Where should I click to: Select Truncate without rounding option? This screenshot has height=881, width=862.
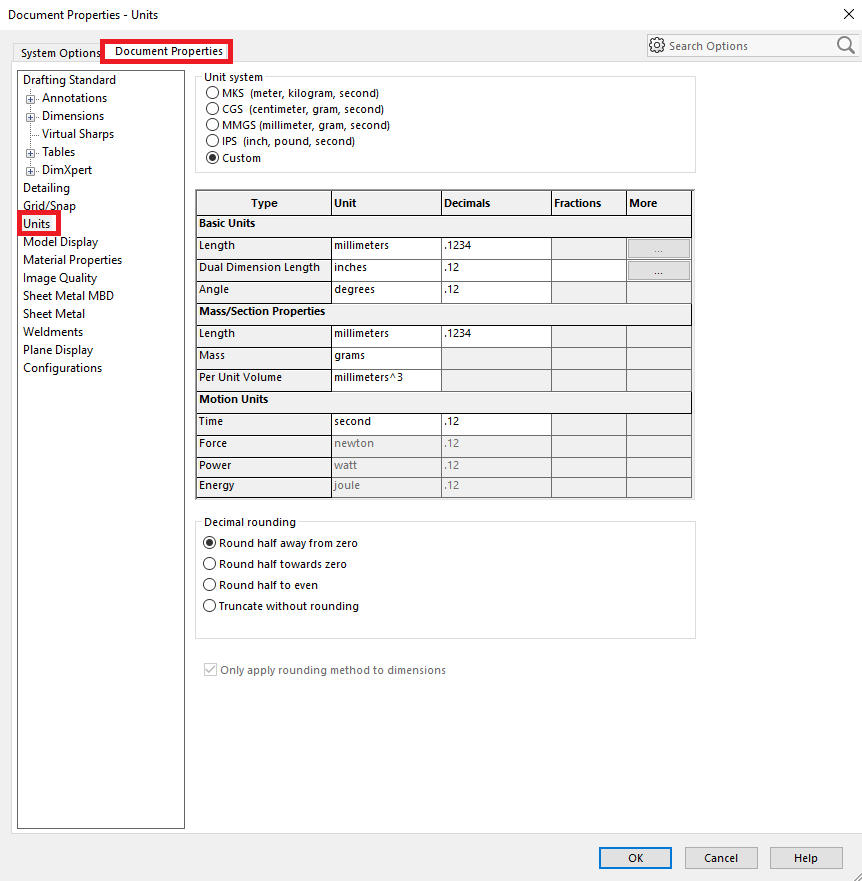[x=210, y=606]
